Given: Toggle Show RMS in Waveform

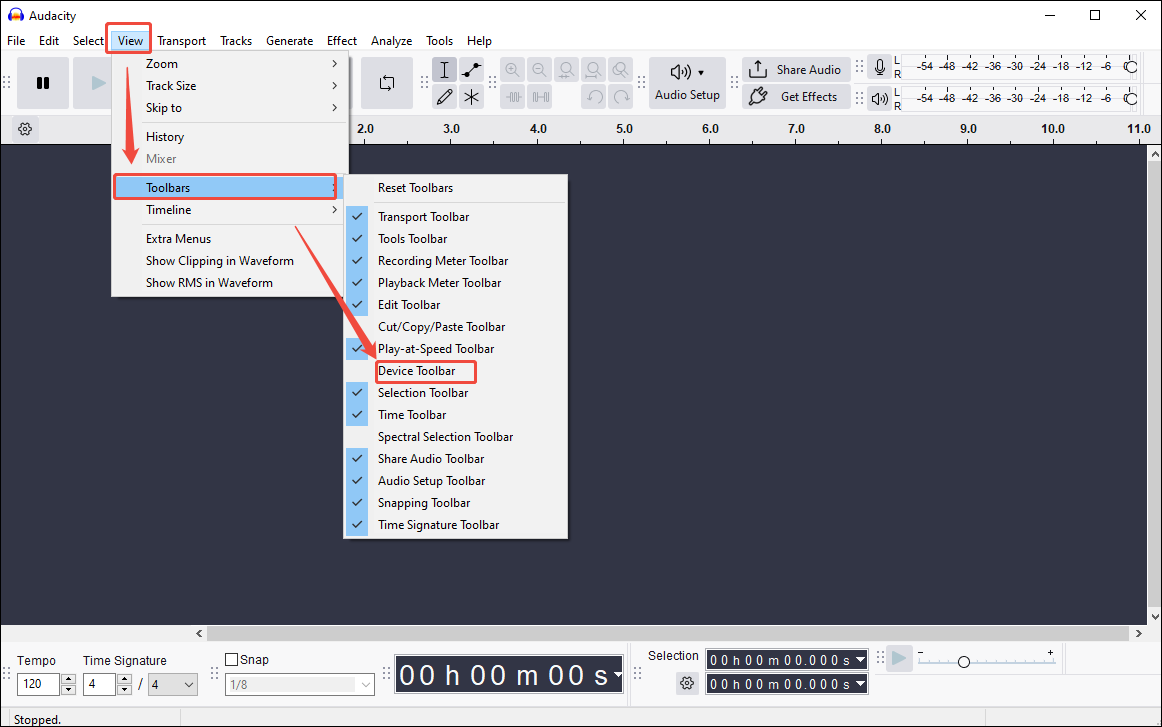Looking at the screenshot, I should coord(230,282).
